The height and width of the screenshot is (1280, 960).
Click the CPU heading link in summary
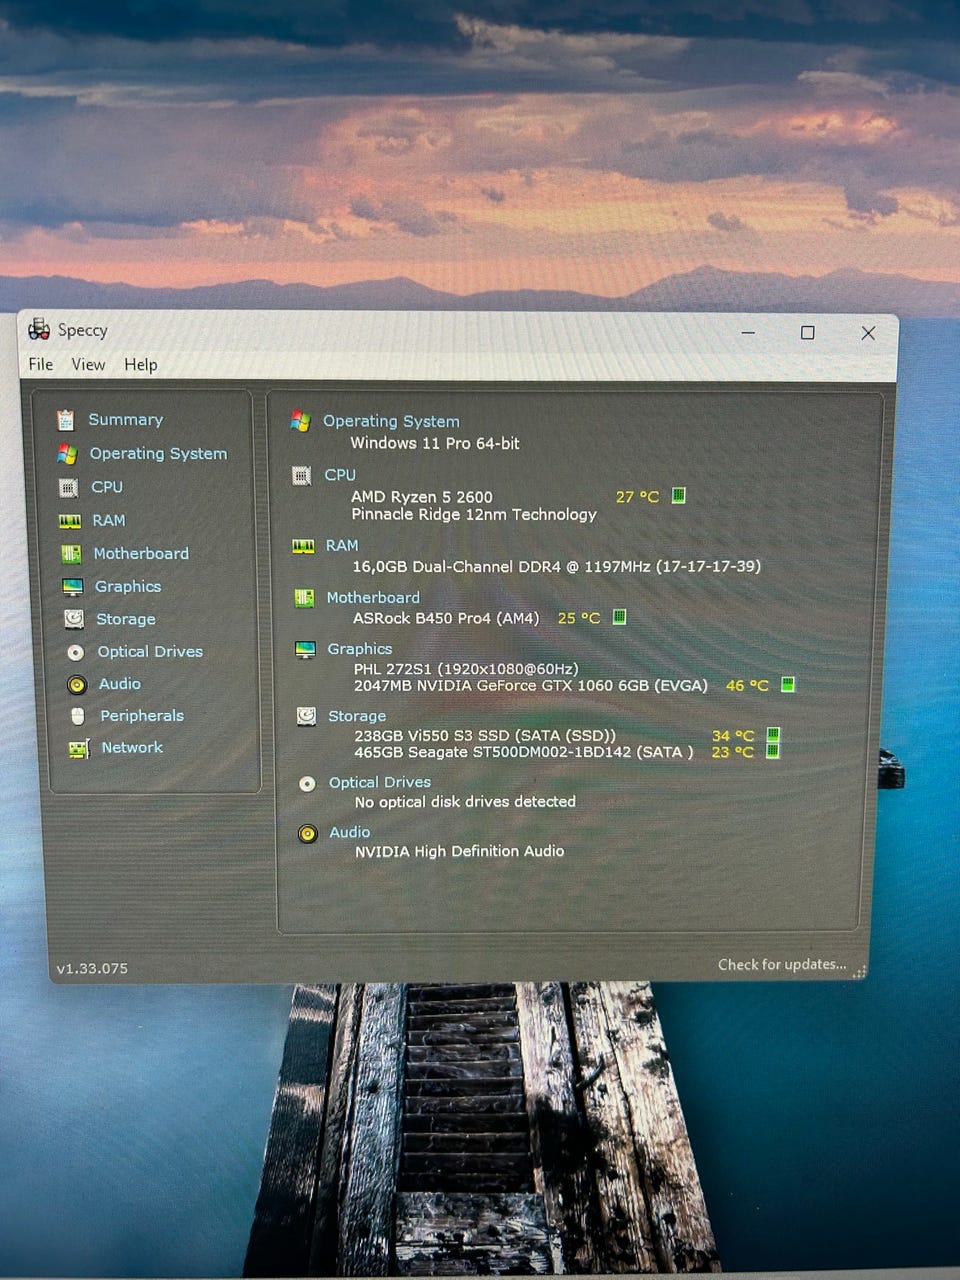[x=340, y=475]
